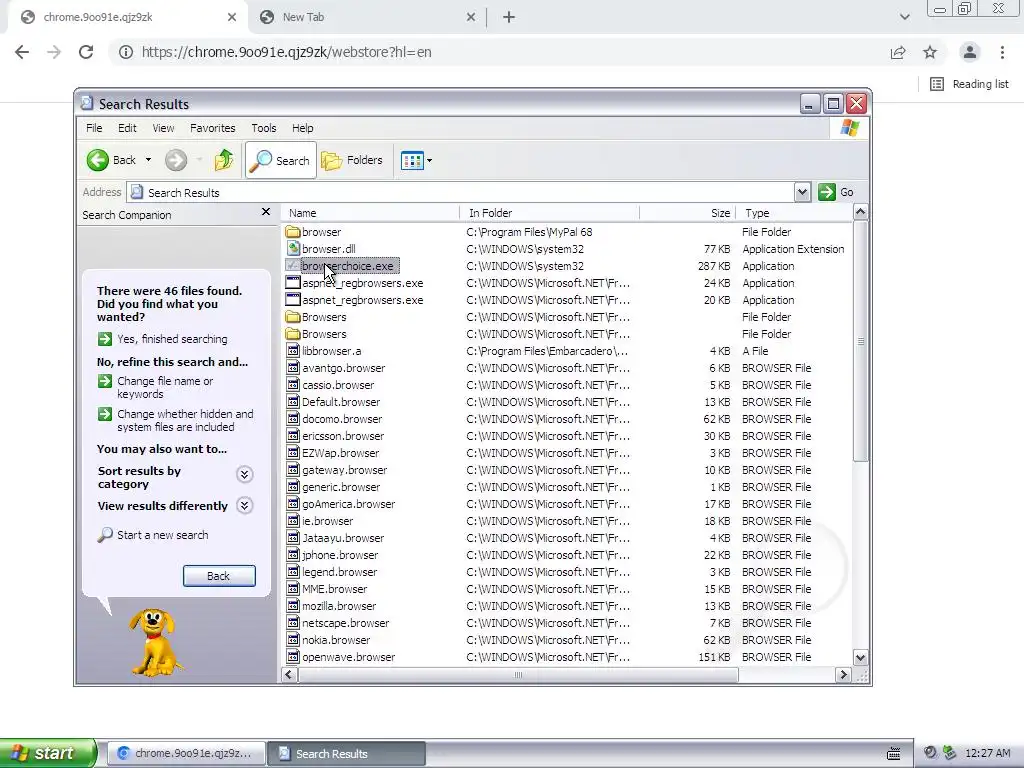Select the browser folder icon in MyPal 68
This screenshot has width=1024, height=768.
pos(293,232)
